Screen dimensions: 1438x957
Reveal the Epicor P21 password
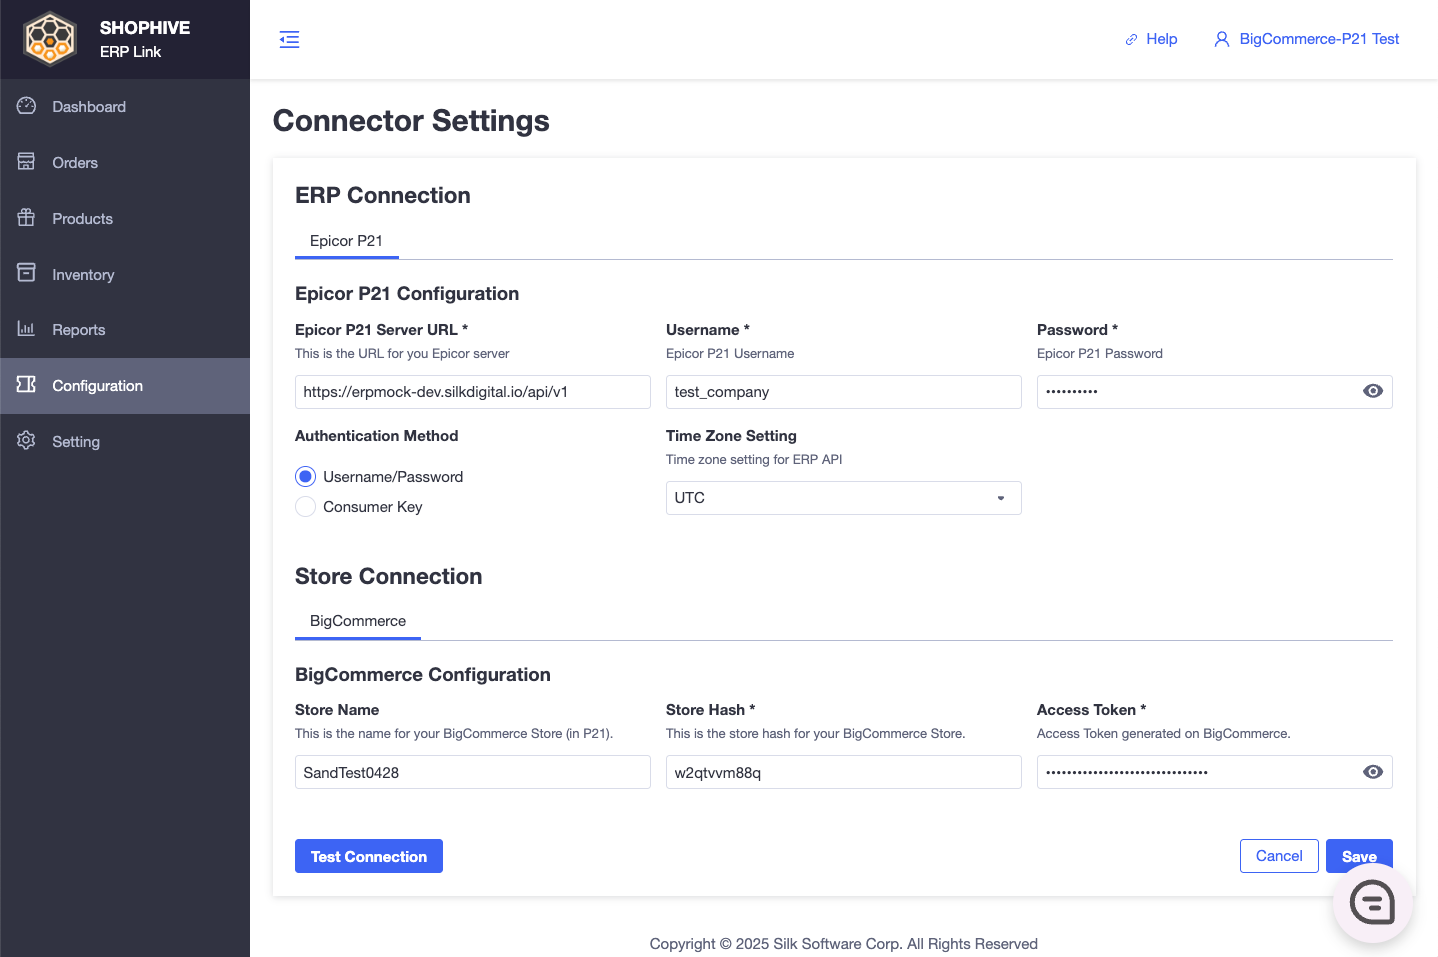pyautogui.click(x=1373, y=391)
